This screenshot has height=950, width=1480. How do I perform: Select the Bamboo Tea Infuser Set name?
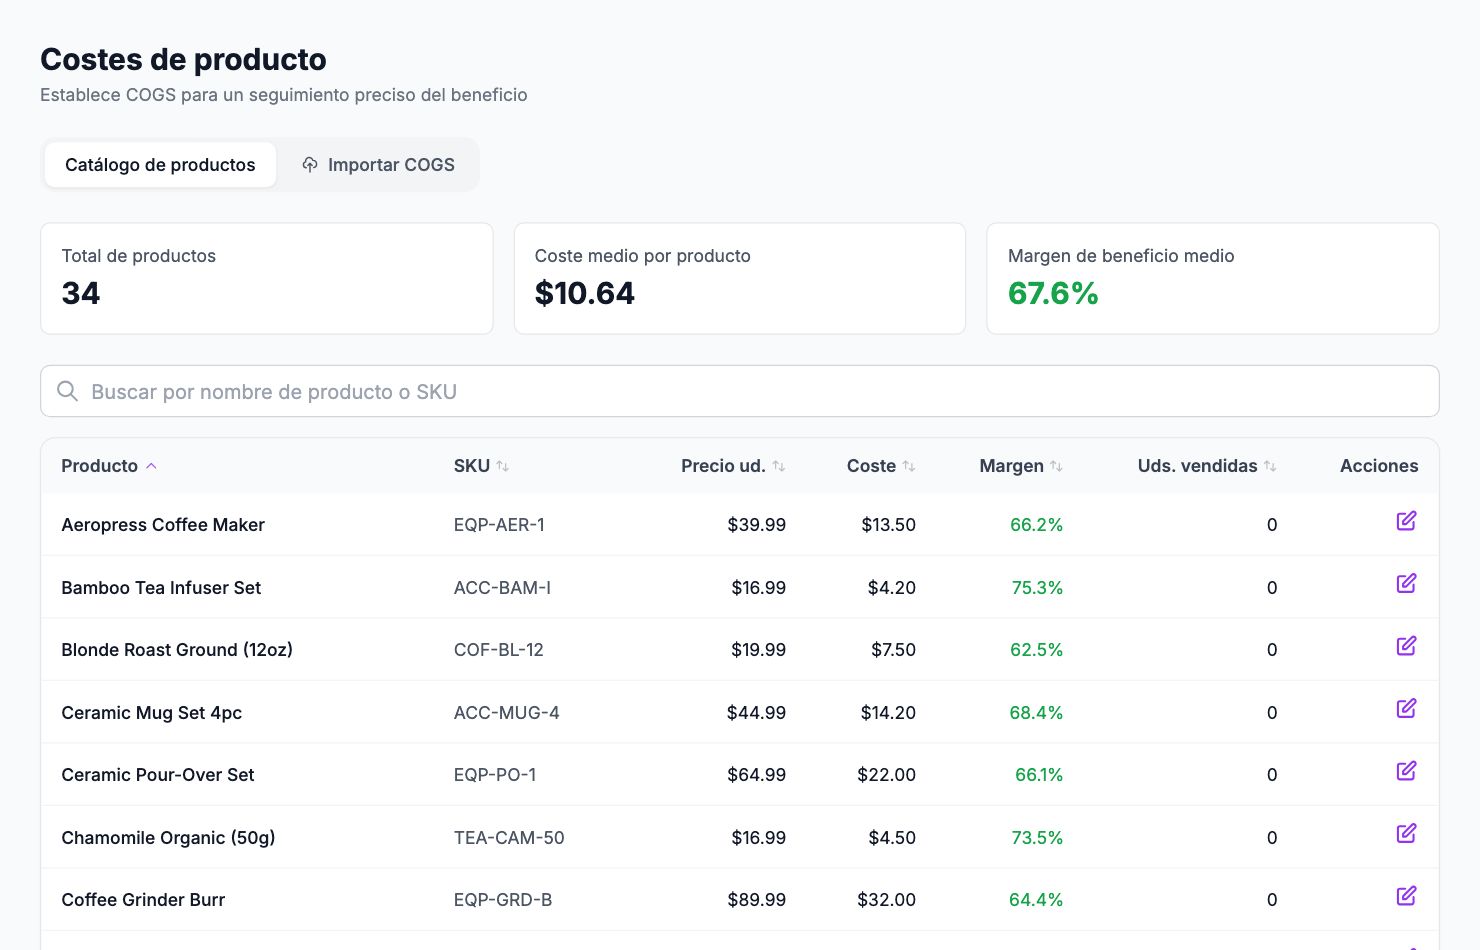tap(161, 588)
